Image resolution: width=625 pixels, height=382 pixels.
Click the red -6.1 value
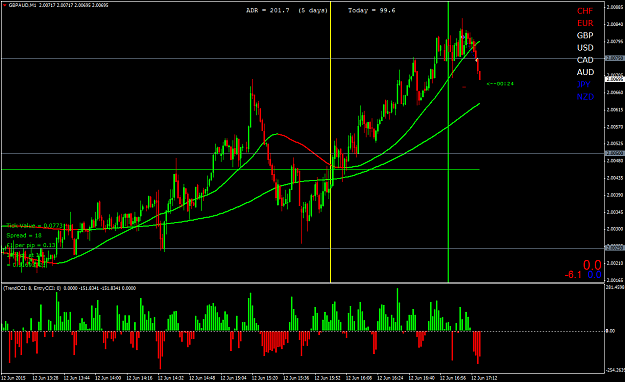[x=573, y=275]
